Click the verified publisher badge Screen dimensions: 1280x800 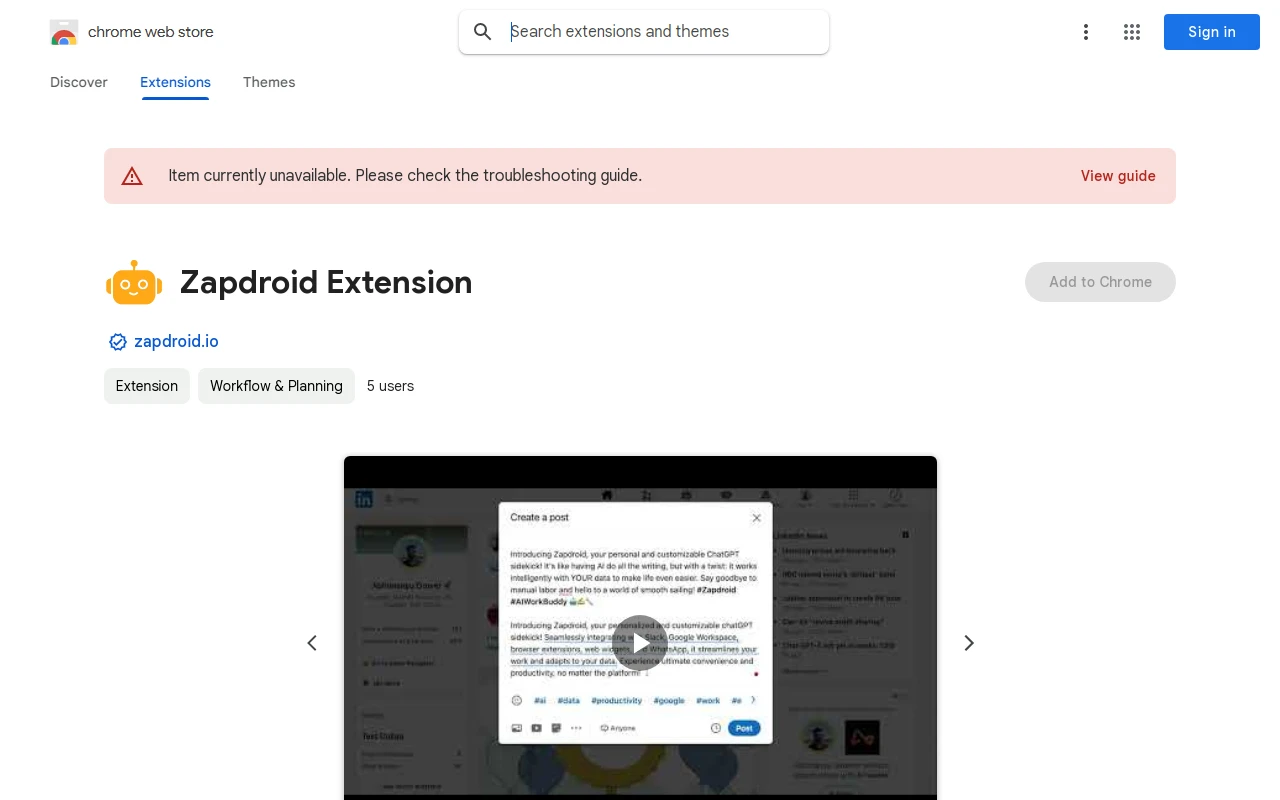(116, 341)
